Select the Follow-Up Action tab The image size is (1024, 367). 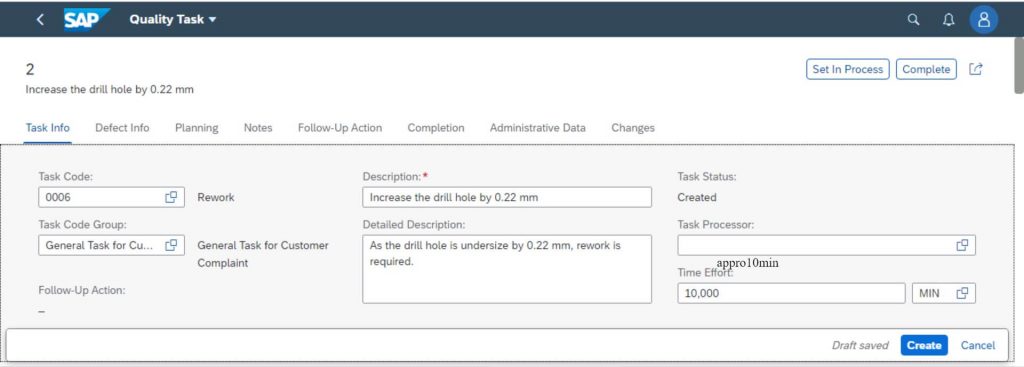click(x=340, y=128)
